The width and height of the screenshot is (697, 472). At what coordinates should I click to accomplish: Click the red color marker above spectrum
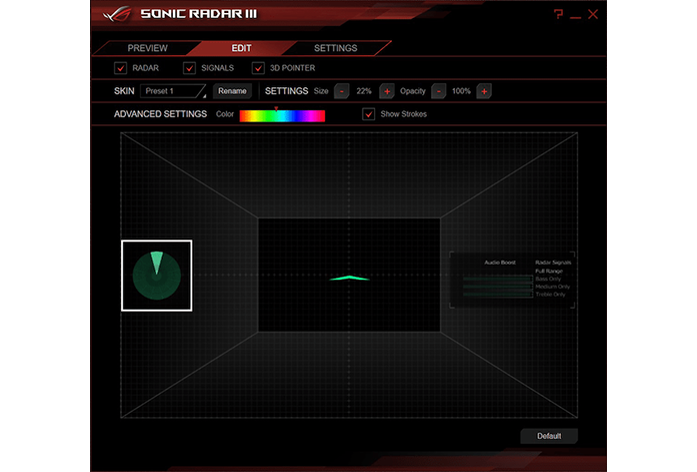pos(276,108)
